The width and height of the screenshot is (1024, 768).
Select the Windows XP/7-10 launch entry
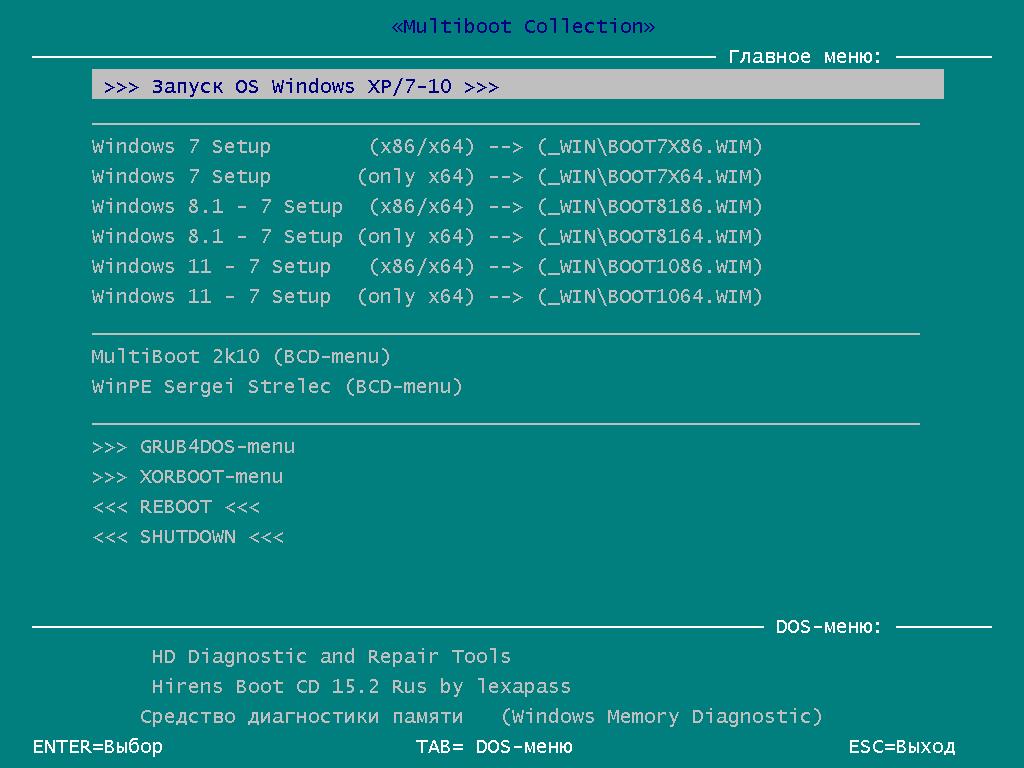300,87
